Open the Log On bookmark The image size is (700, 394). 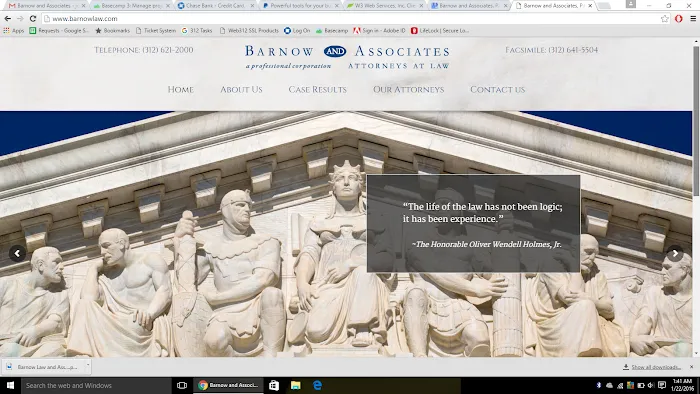(x=297, y=31)
